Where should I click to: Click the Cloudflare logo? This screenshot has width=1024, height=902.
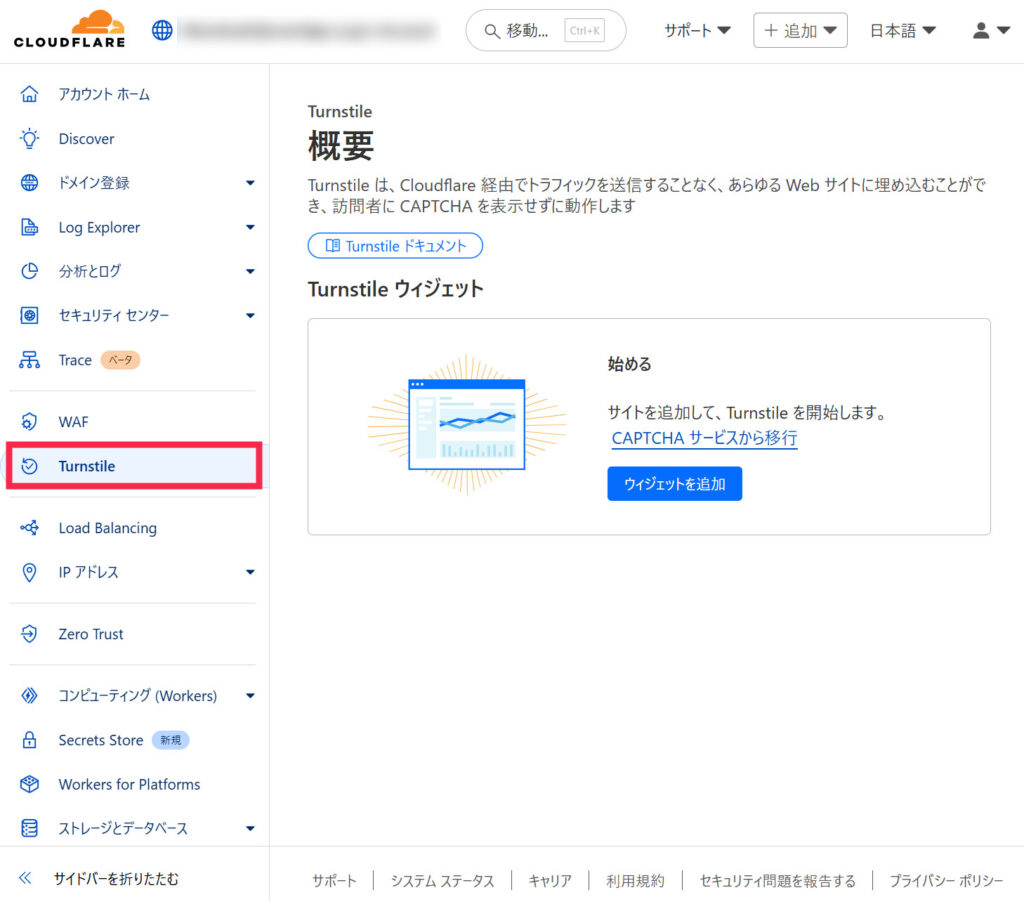tap(70, 30)
